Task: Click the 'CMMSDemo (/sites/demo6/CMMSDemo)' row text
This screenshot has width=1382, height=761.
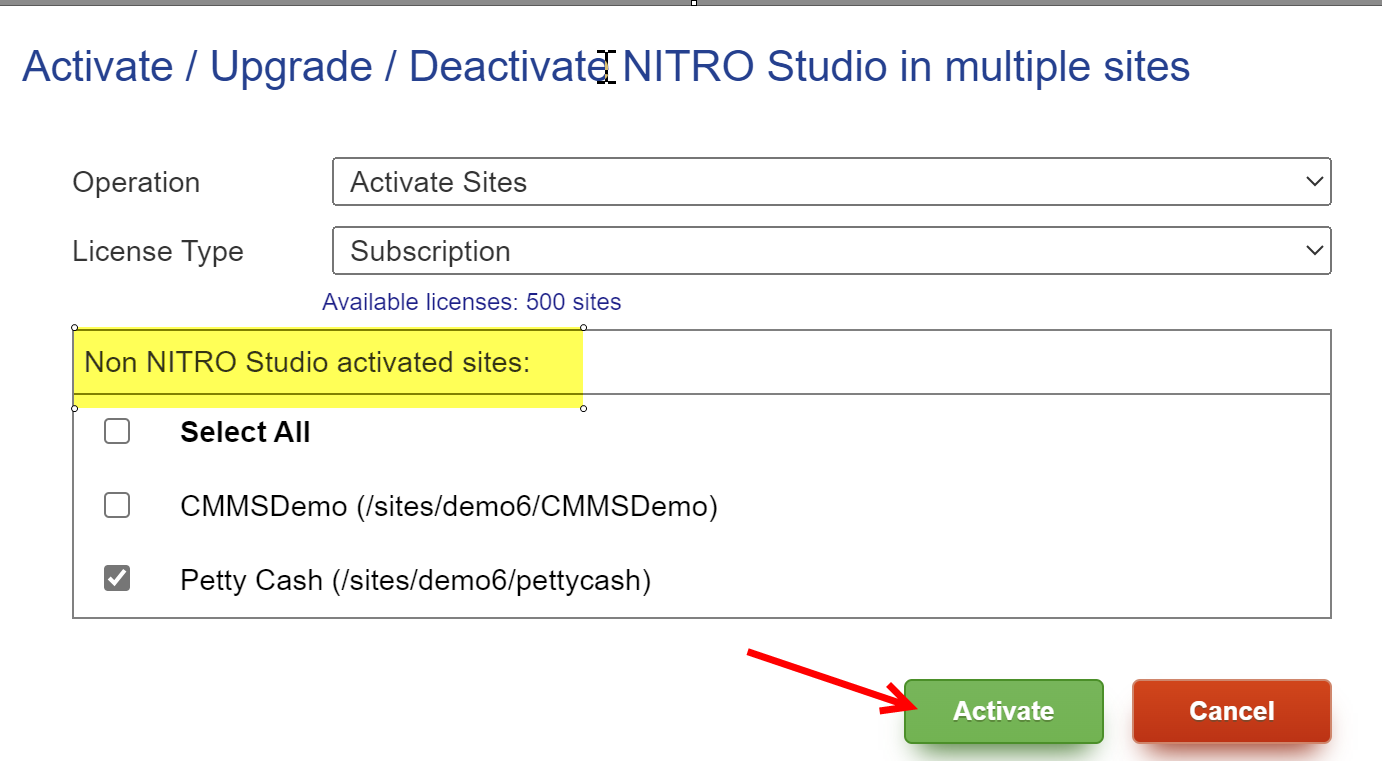Action: 449,507
